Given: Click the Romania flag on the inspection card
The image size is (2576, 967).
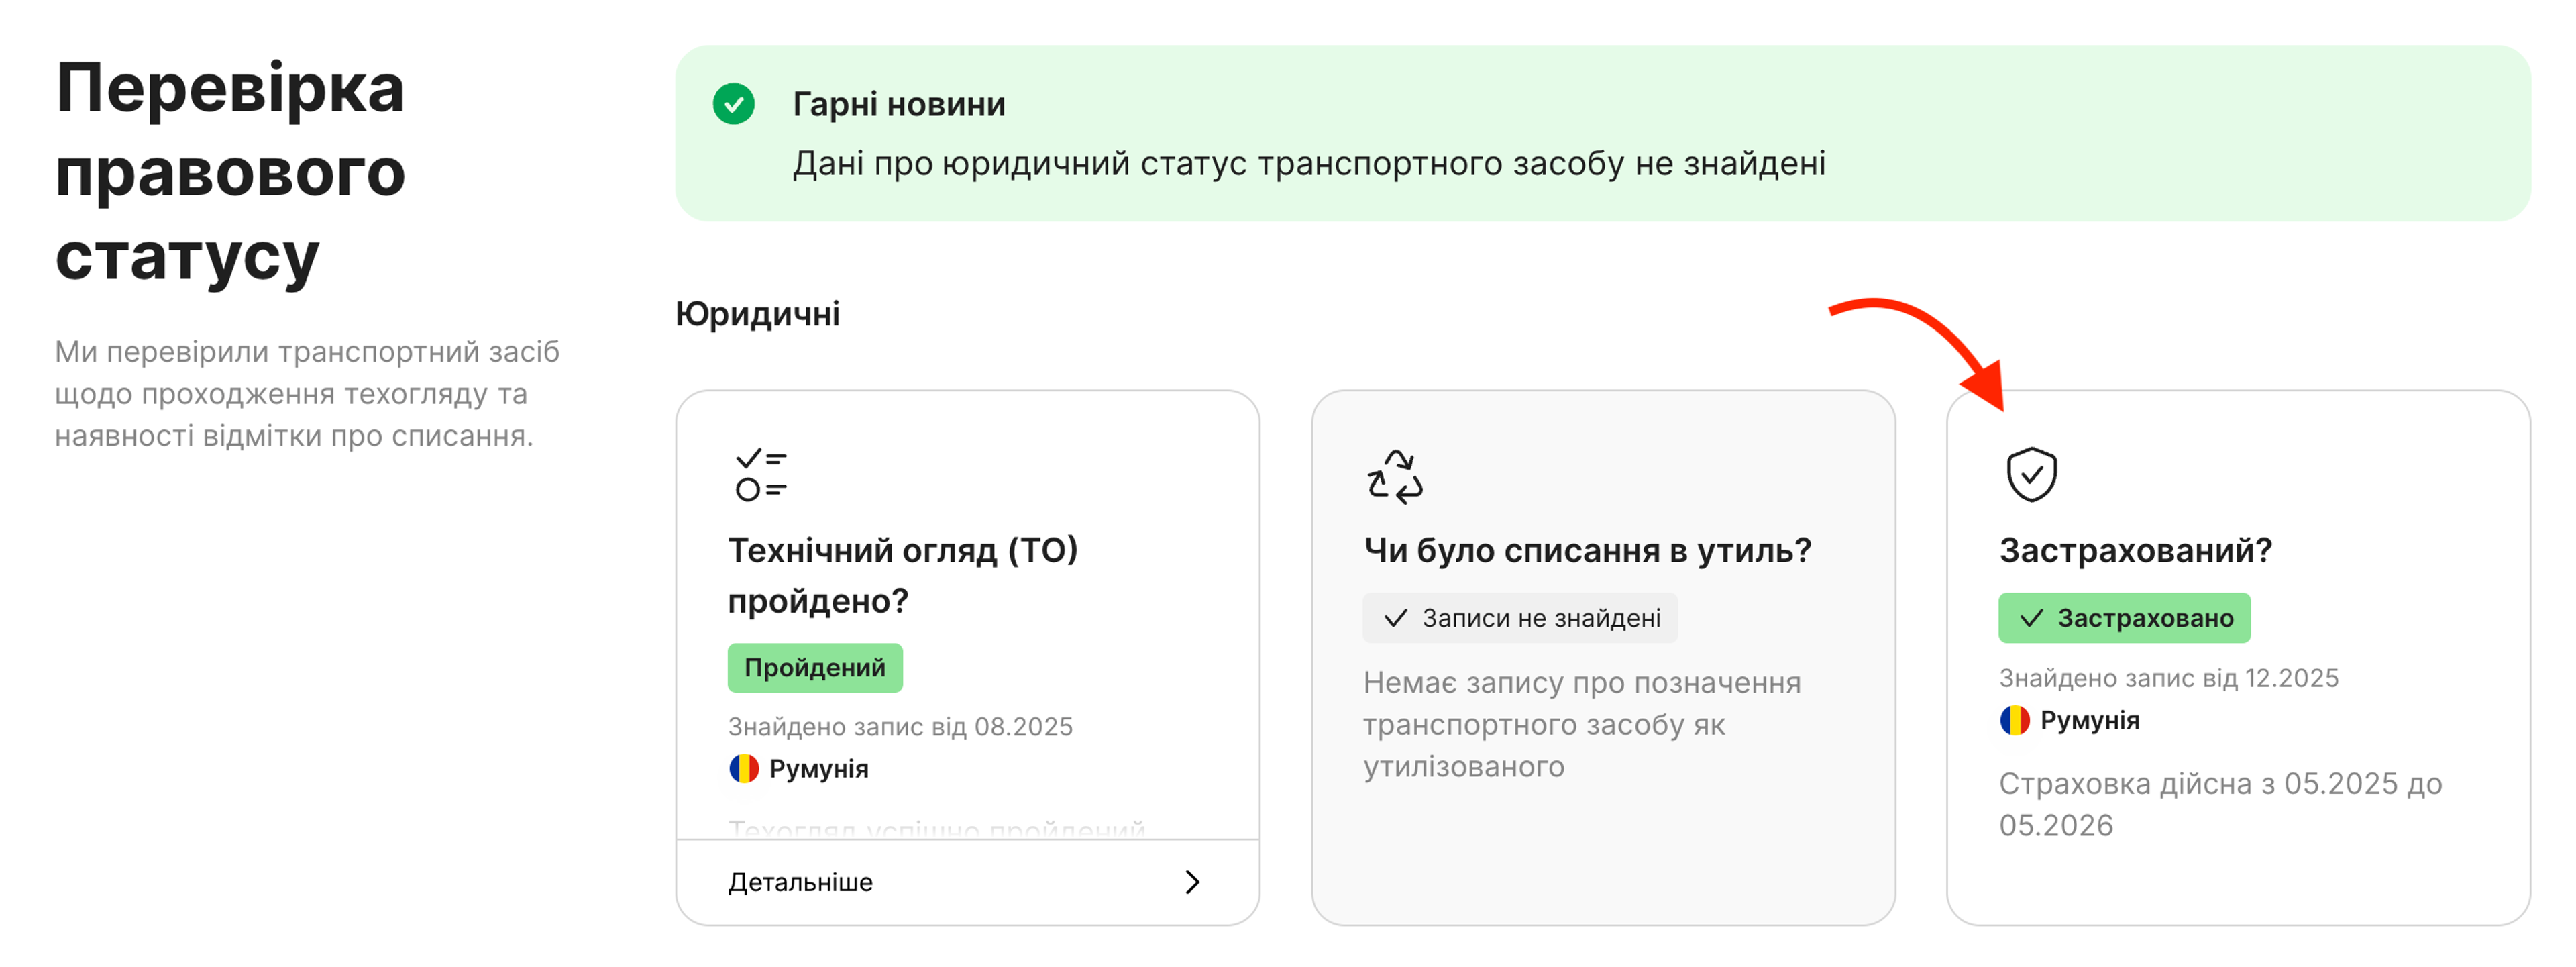Looking at the screenshot, I should point(744,768).
